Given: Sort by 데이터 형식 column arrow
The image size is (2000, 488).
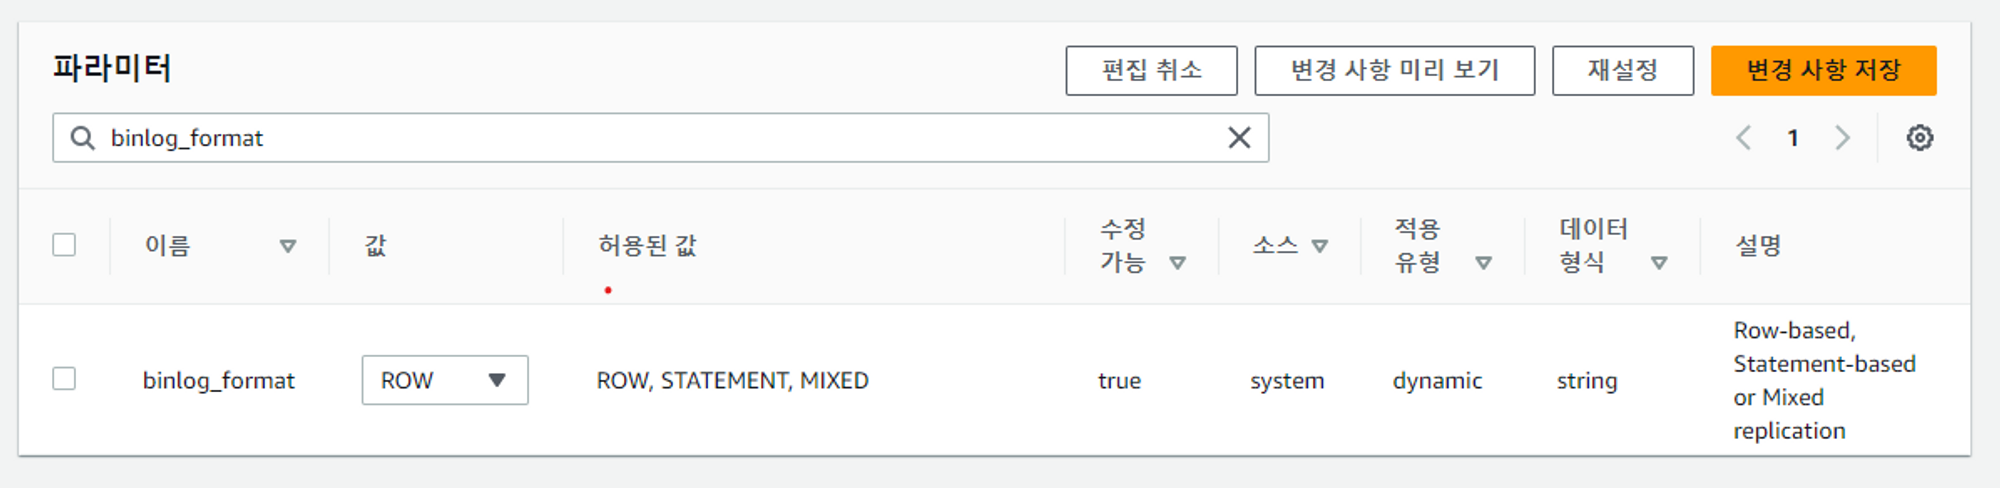Looking at the screenshot, I should tap(1659, 263).
